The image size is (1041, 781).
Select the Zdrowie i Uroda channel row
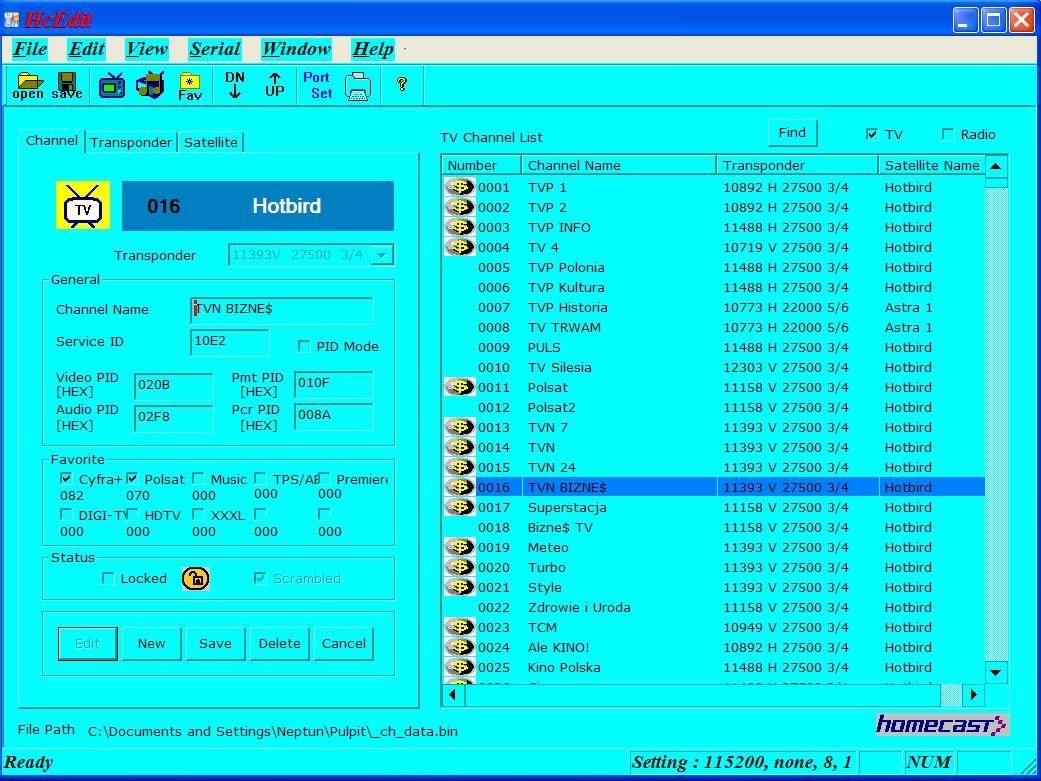click(714, 607)
